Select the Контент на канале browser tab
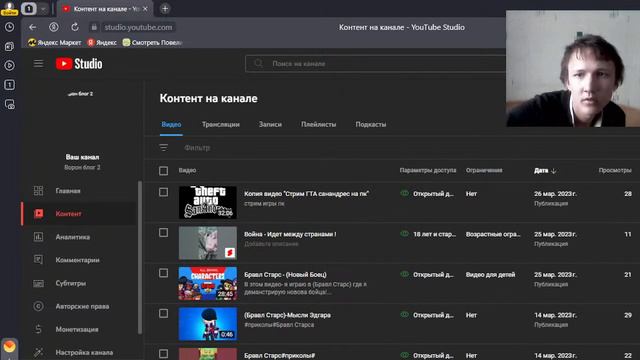 [105, 8]
